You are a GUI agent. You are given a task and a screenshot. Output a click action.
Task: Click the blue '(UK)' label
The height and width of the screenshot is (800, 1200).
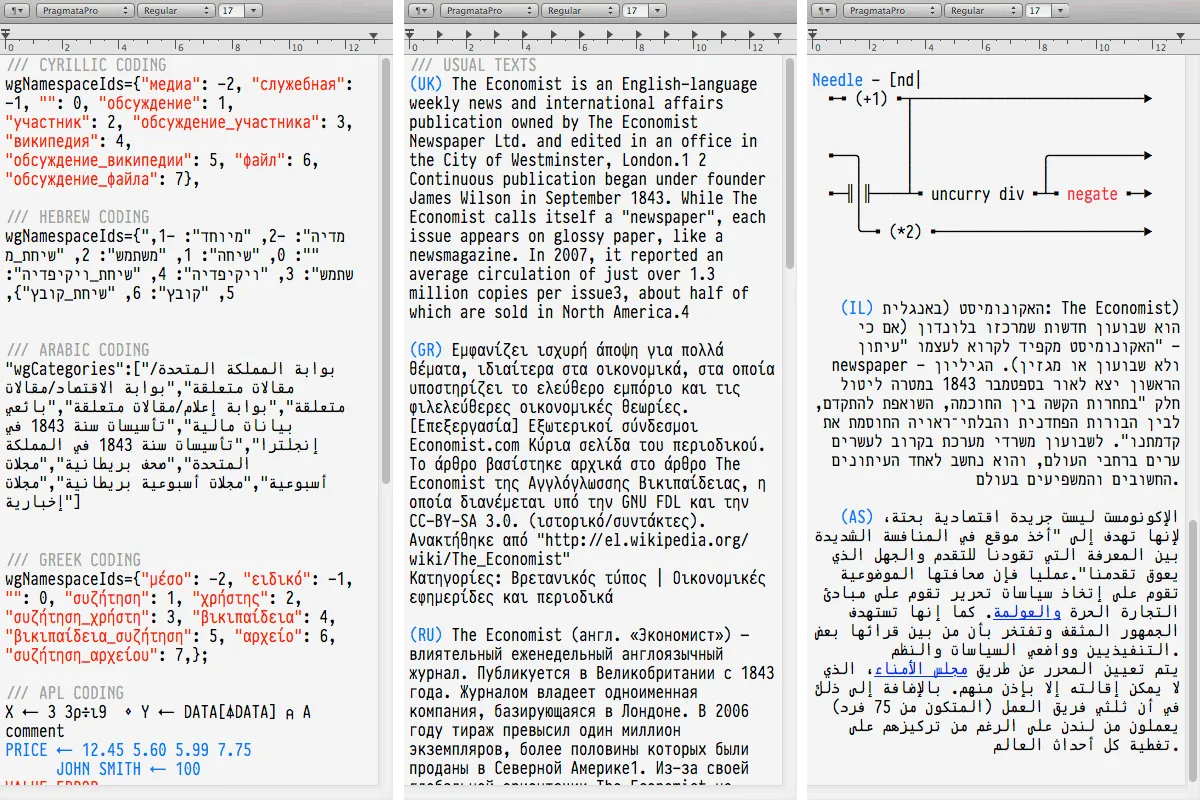coord(428,85)
